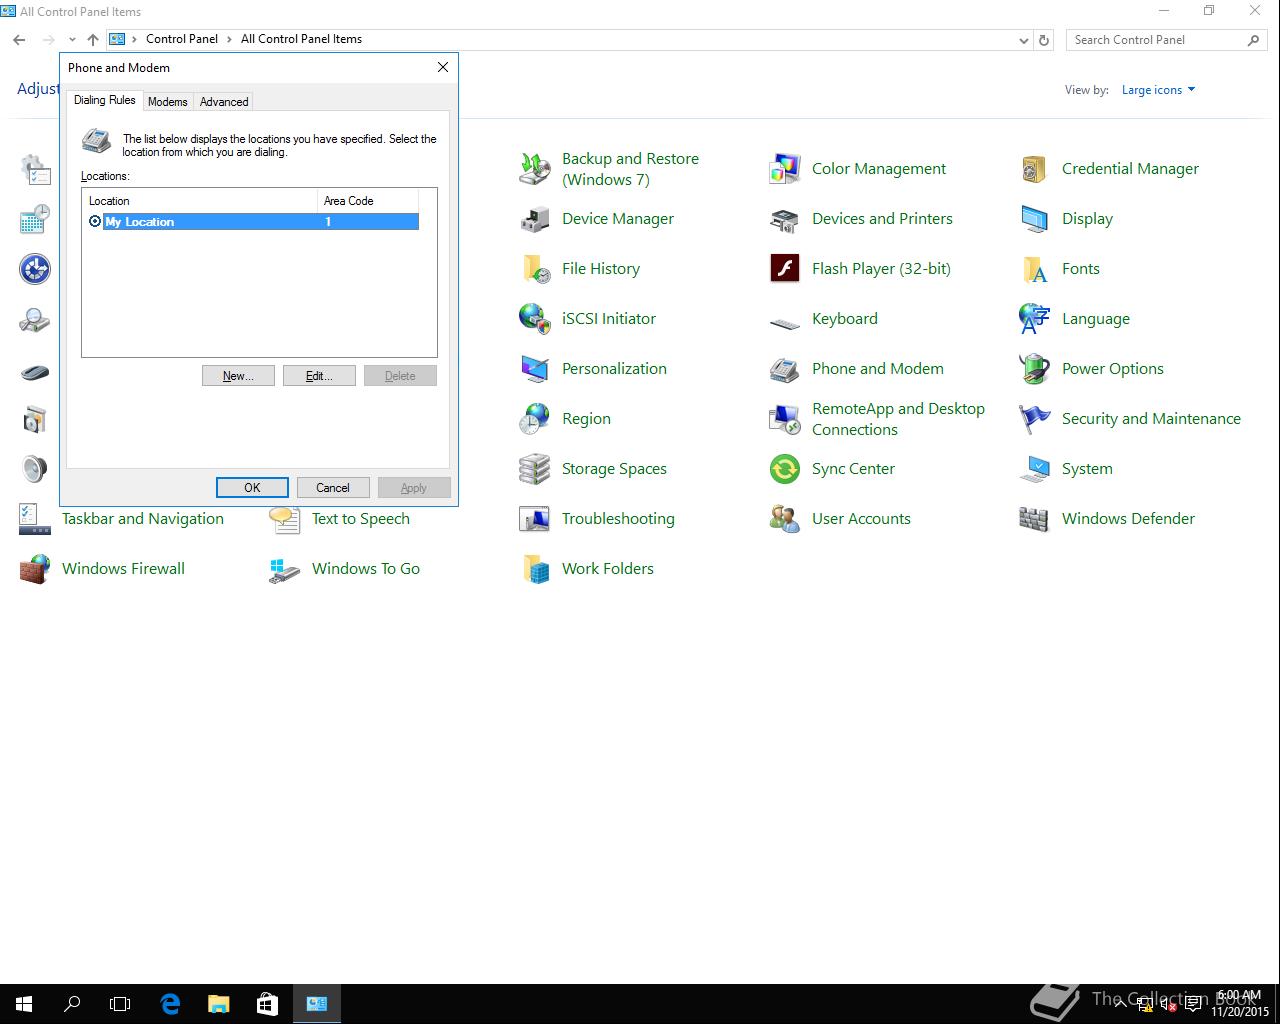
Task: Expand address bar history dropdown
Action: (1023, 40)
